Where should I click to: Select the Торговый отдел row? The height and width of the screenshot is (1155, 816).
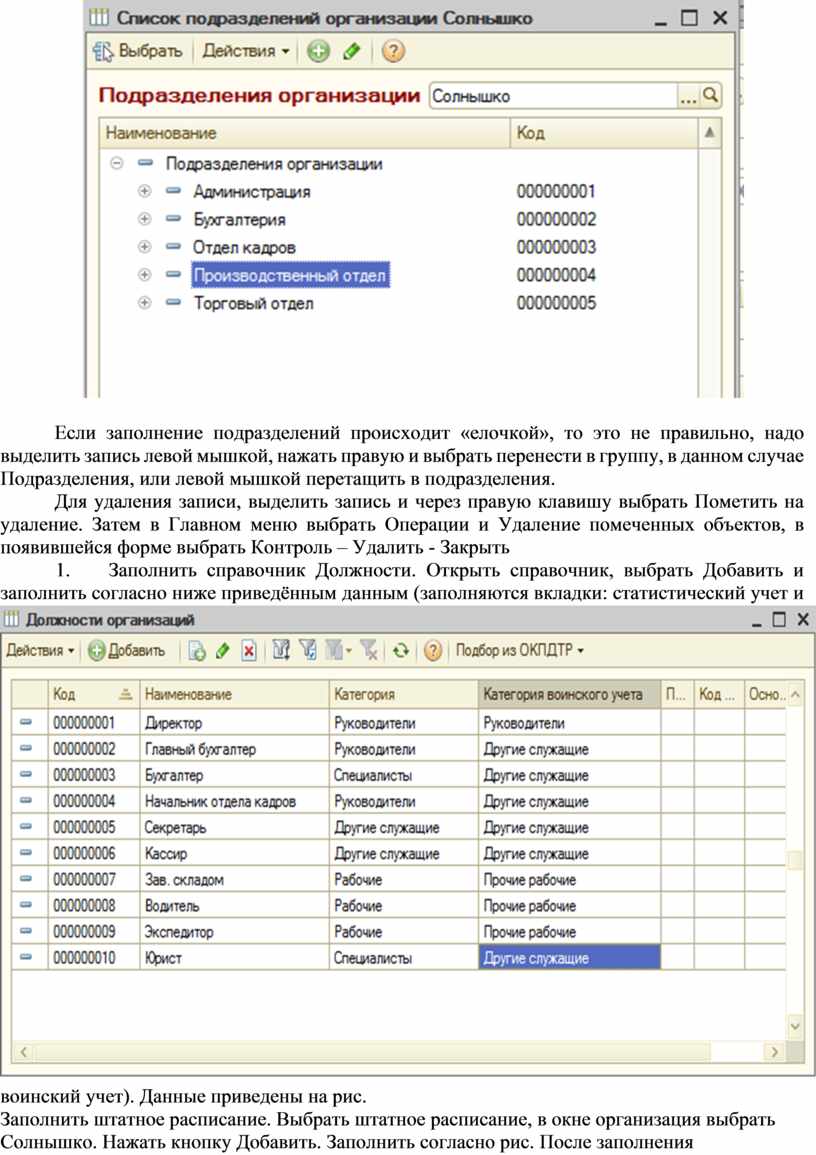click(398, 303)
